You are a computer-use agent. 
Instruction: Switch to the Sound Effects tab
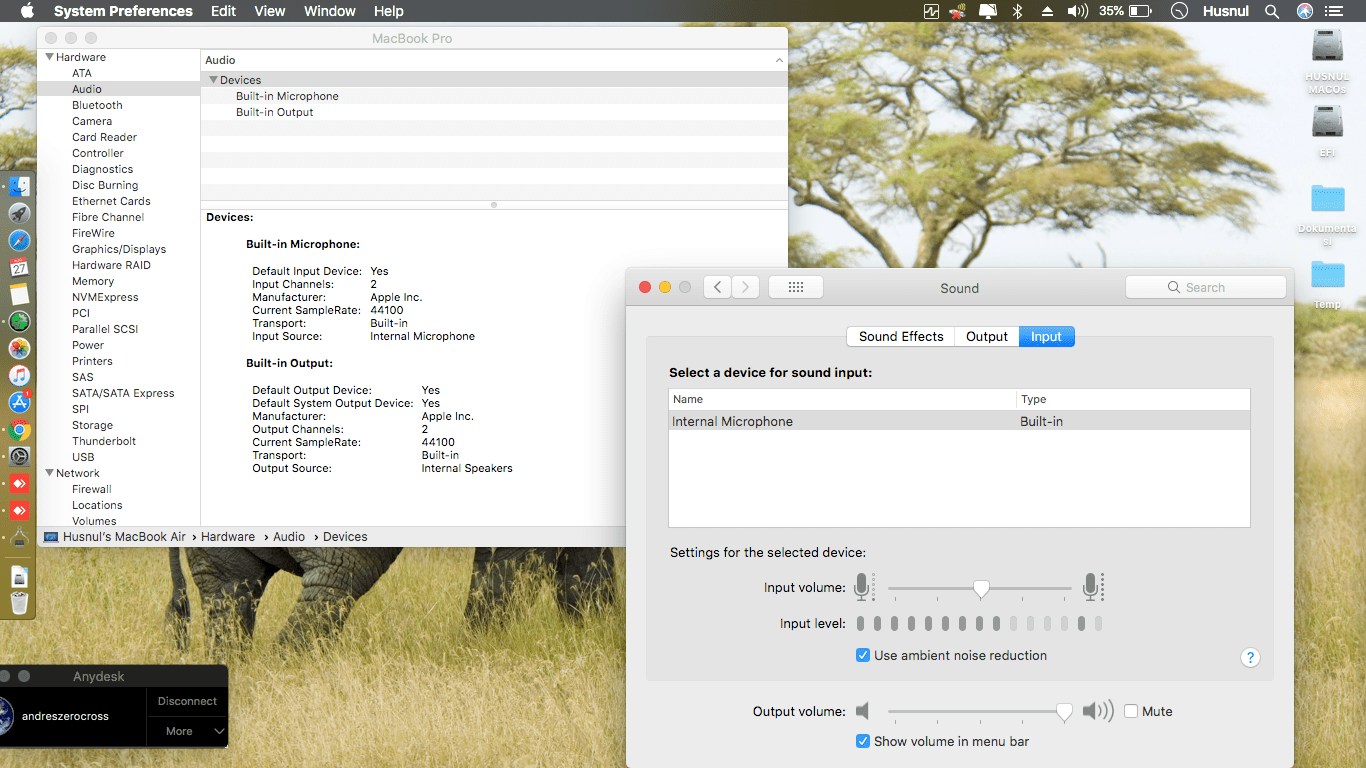[900, 336]
